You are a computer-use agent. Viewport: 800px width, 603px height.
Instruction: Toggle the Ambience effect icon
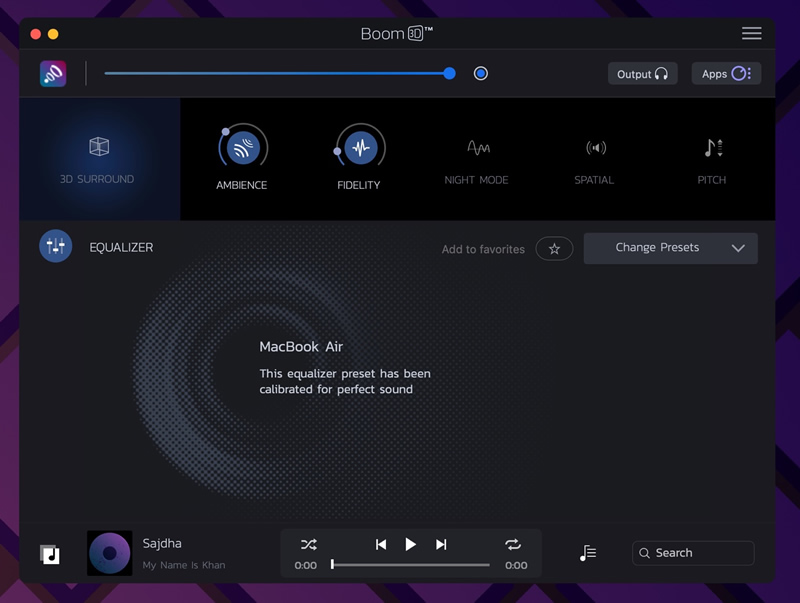[243, 148]
